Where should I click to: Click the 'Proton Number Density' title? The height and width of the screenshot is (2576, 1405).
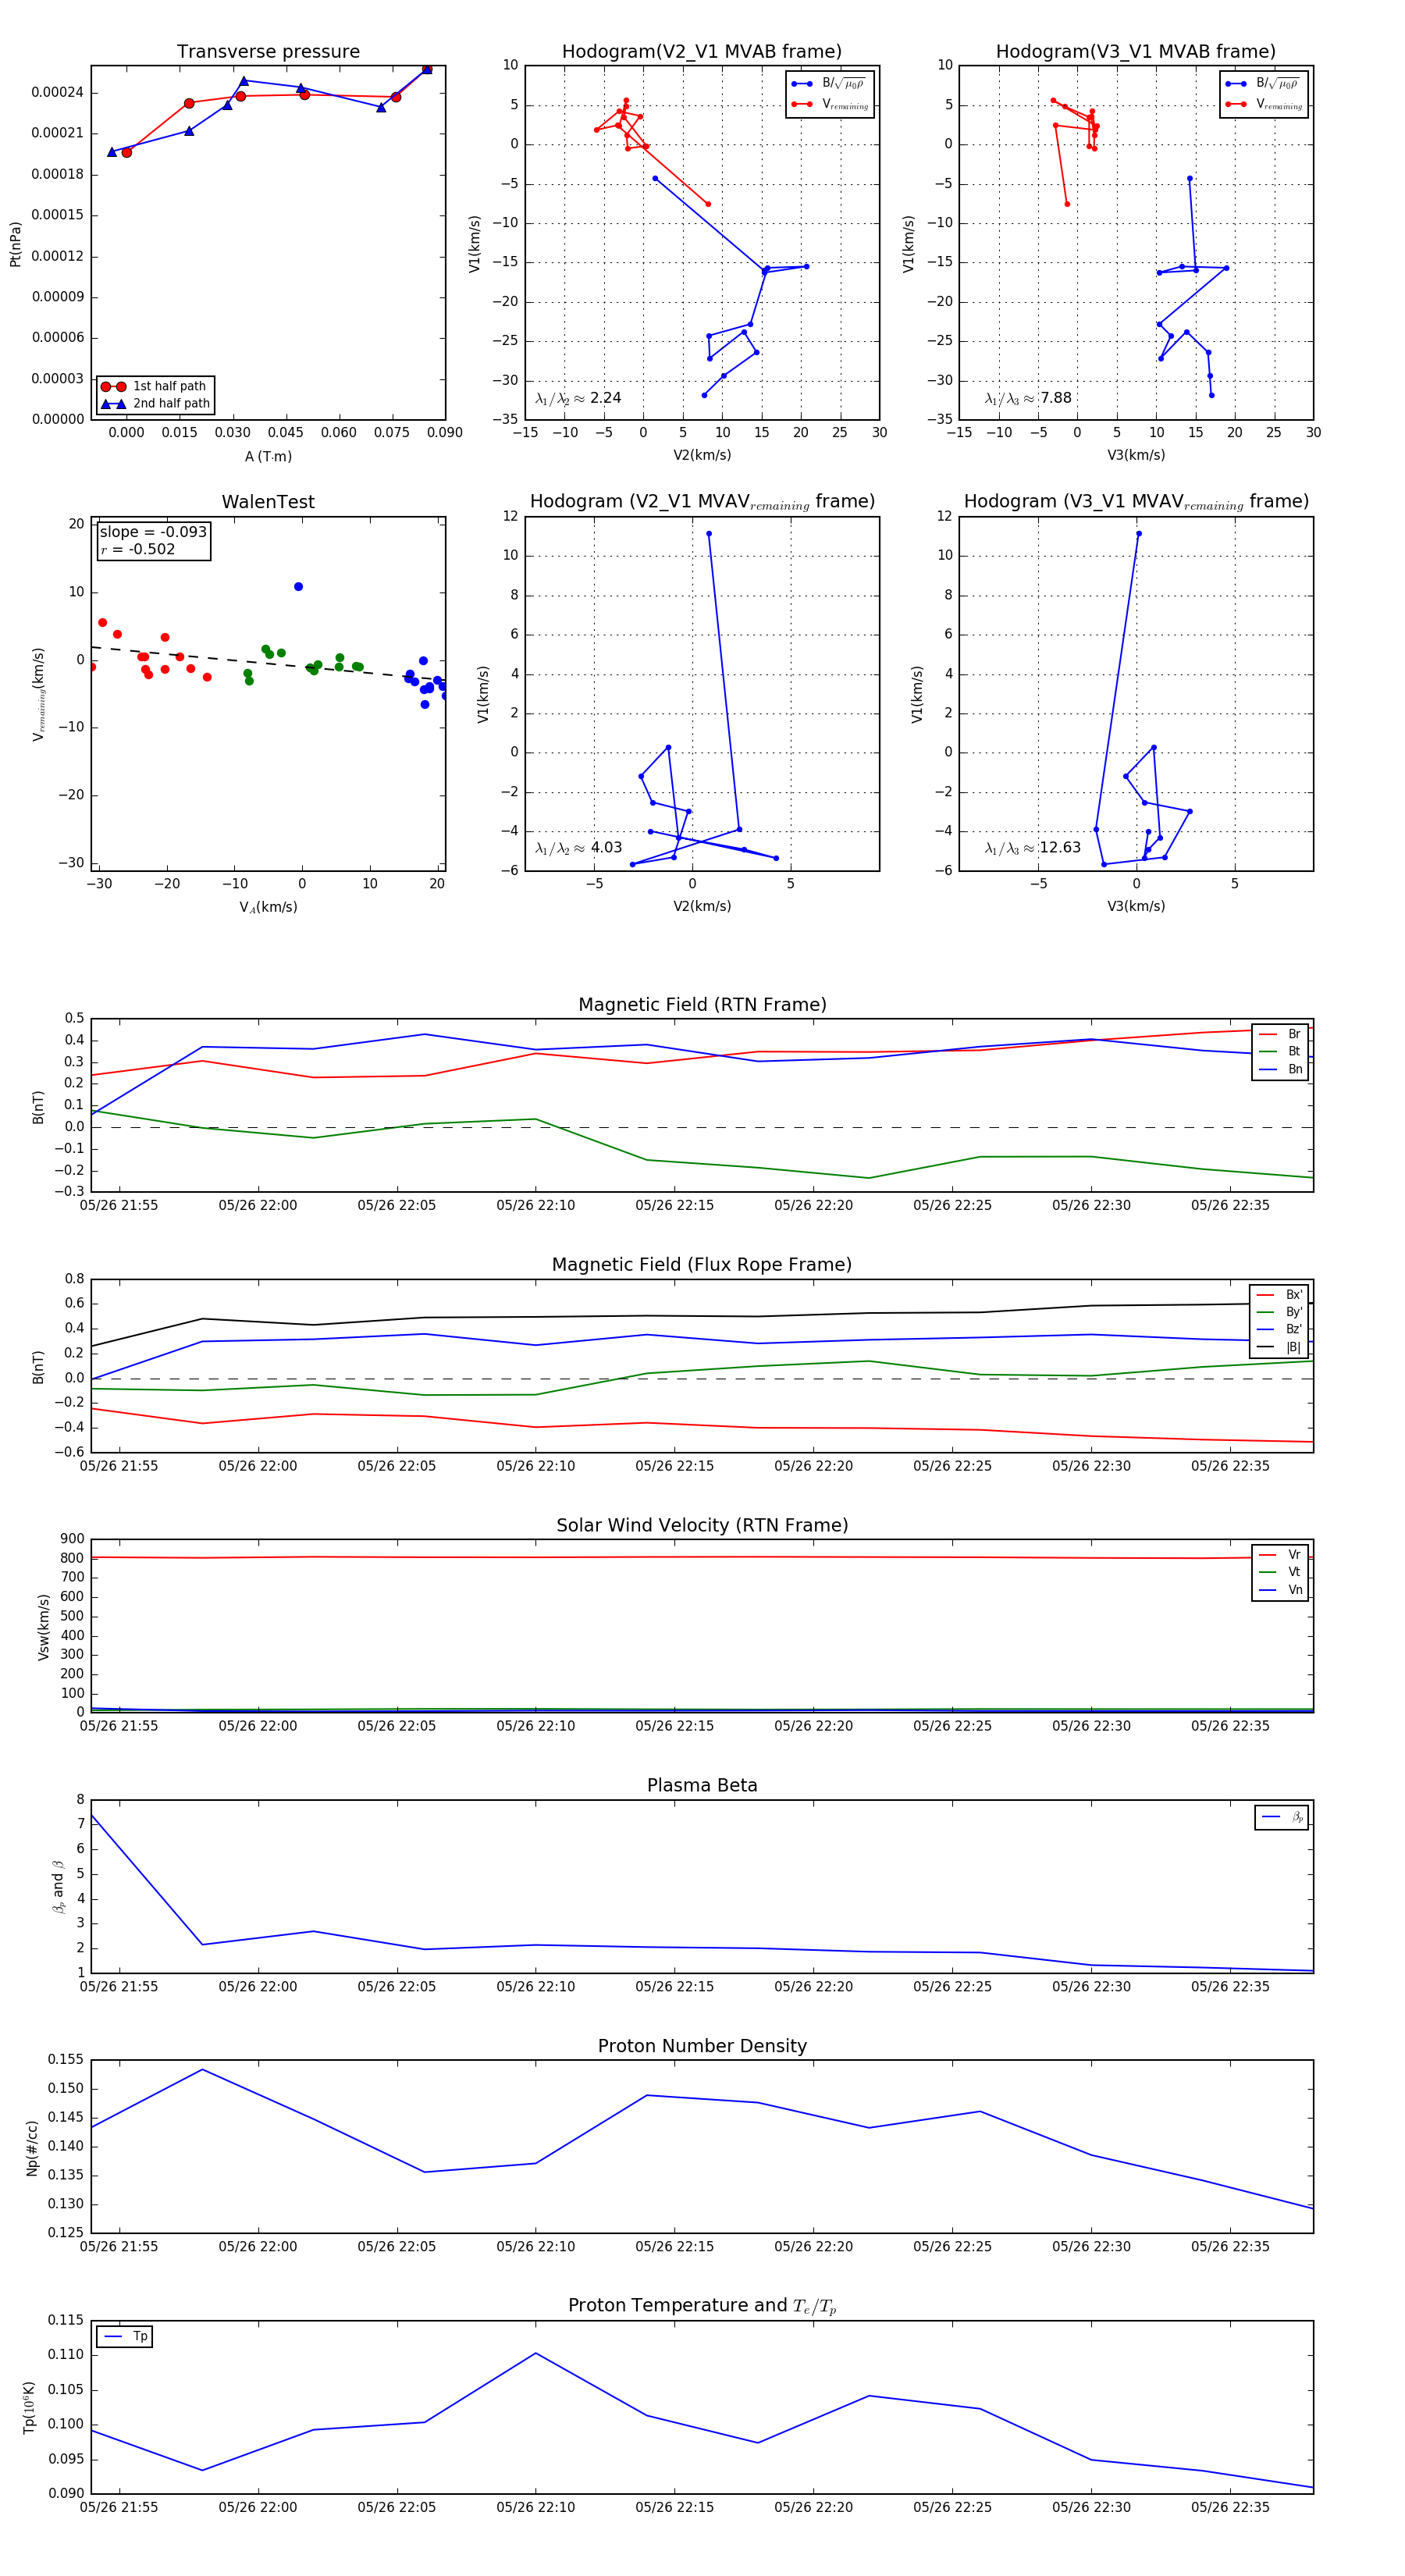coord(702,2046)
